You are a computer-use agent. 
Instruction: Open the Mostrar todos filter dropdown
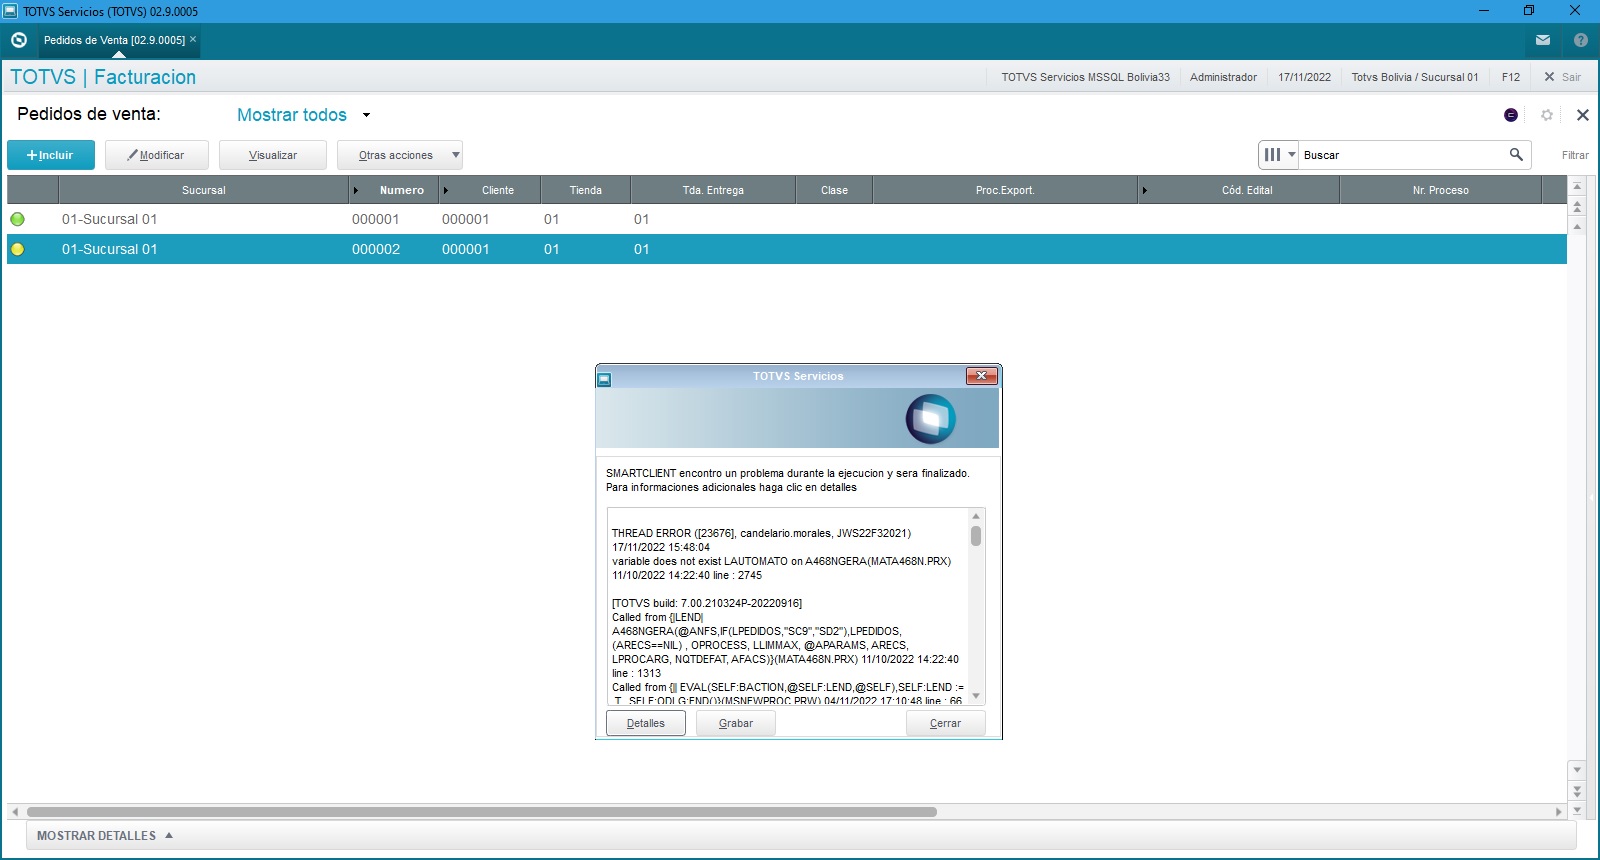click(x=303, y=115)
